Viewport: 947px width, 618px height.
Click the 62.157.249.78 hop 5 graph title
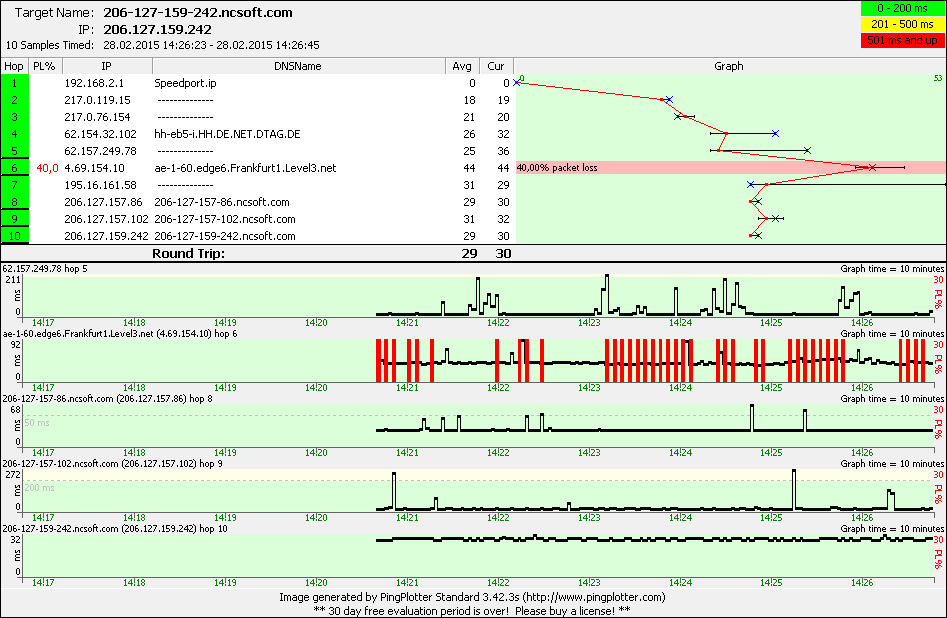pos(45,269)
